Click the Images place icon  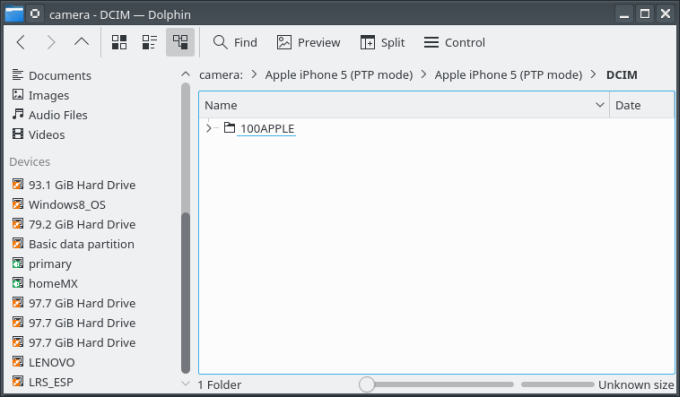coord(18,95)
